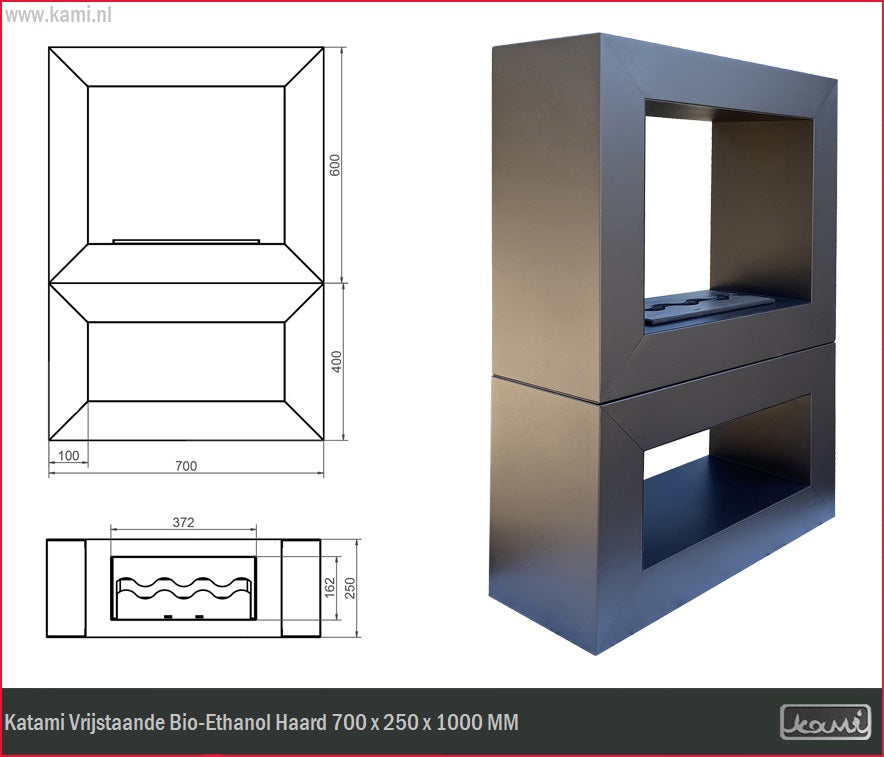Click the 600 height dimension label
This screenshot has width=884, height=757.
[x=336, y=165]
